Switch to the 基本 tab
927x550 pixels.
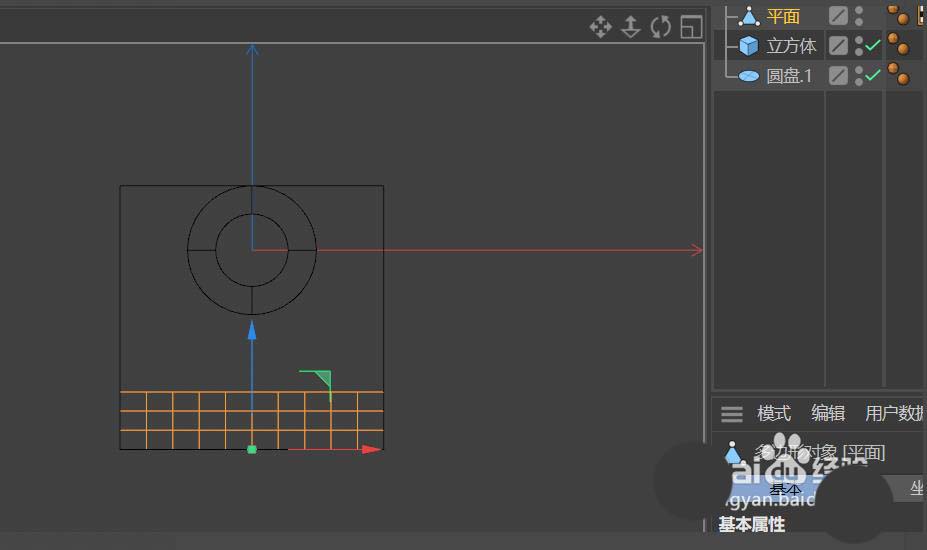[784, 489]
